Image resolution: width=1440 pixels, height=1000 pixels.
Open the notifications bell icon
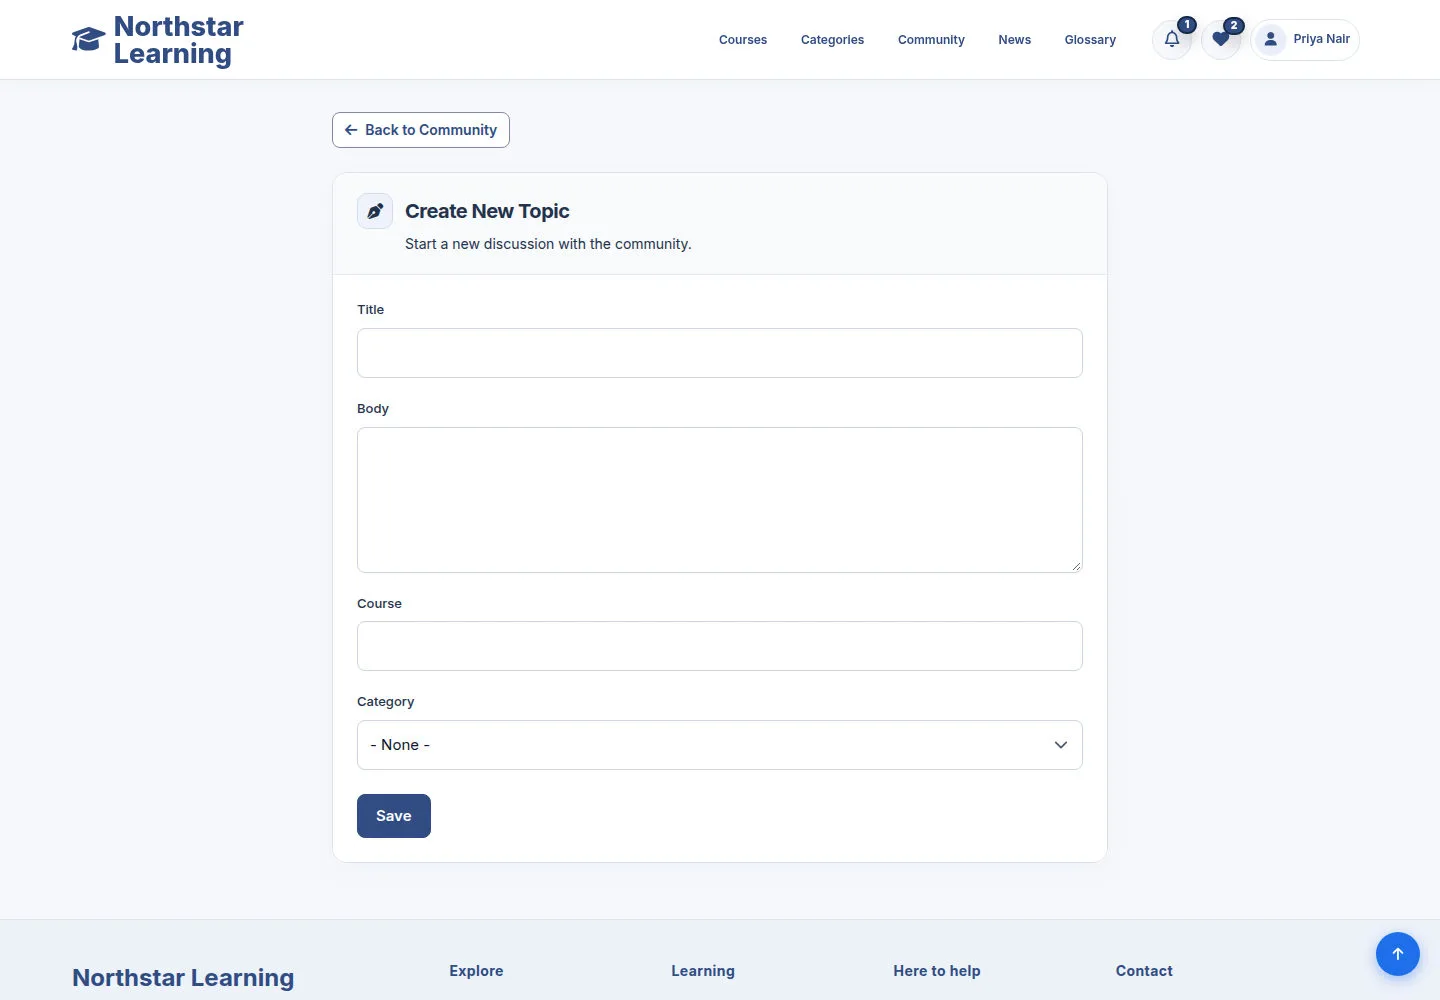1172,40
